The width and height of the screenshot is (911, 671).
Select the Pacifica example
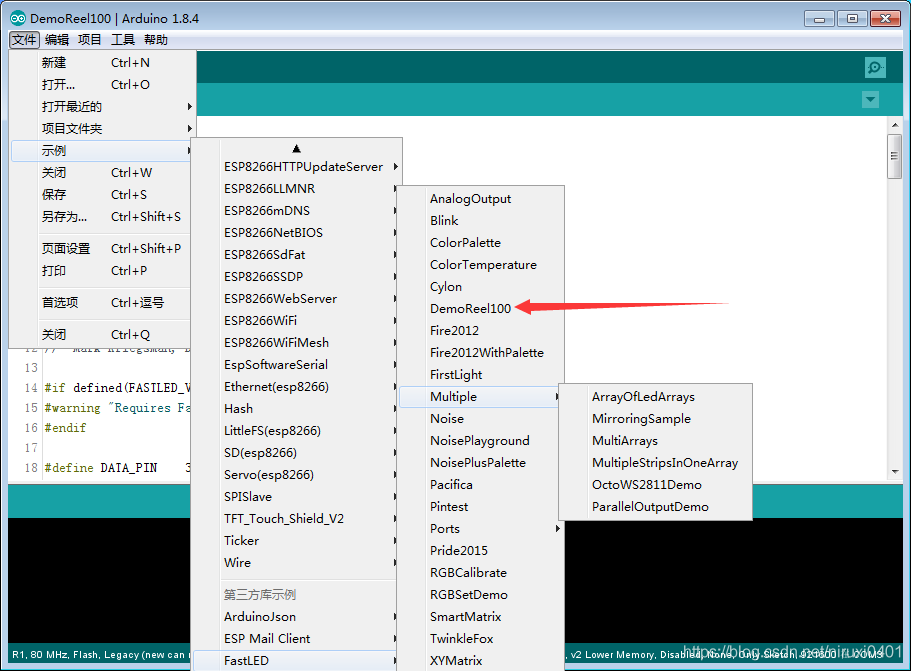[481, 485]
